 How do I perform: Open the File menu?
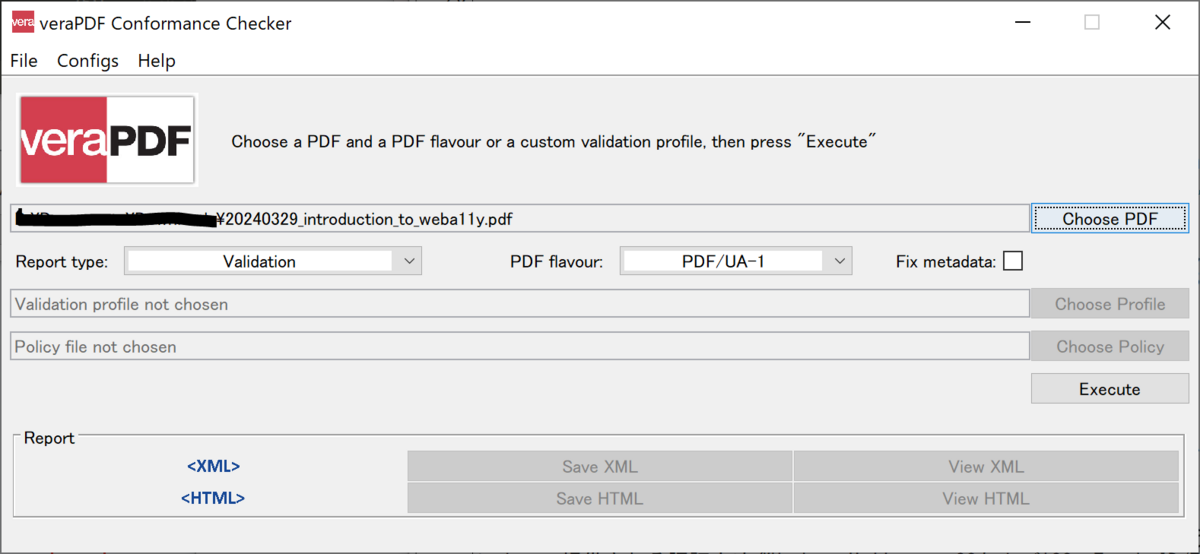[x=24, y=61]
